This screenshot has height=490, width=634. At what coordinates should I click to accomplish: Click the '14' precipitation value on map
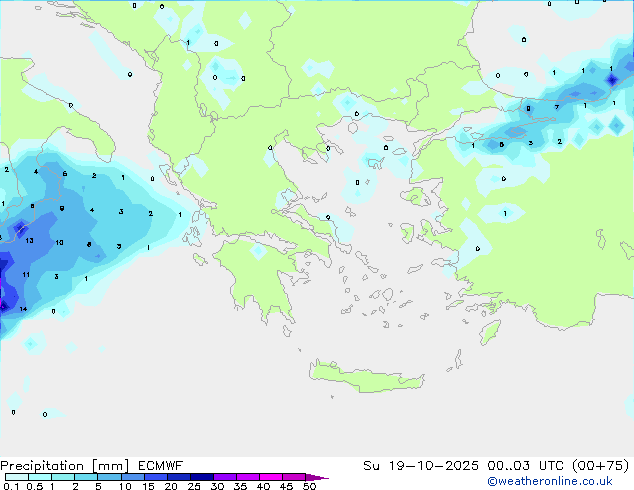tap(23, 309)
